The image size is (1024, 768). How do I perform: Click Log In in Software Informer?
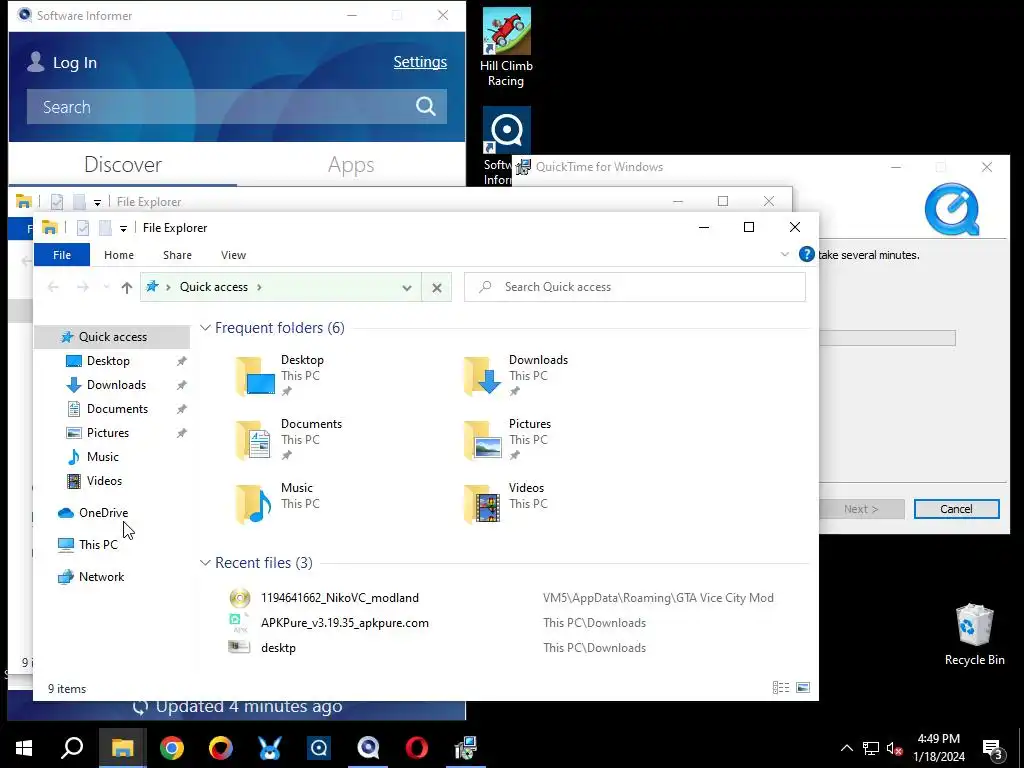point(75,63)
